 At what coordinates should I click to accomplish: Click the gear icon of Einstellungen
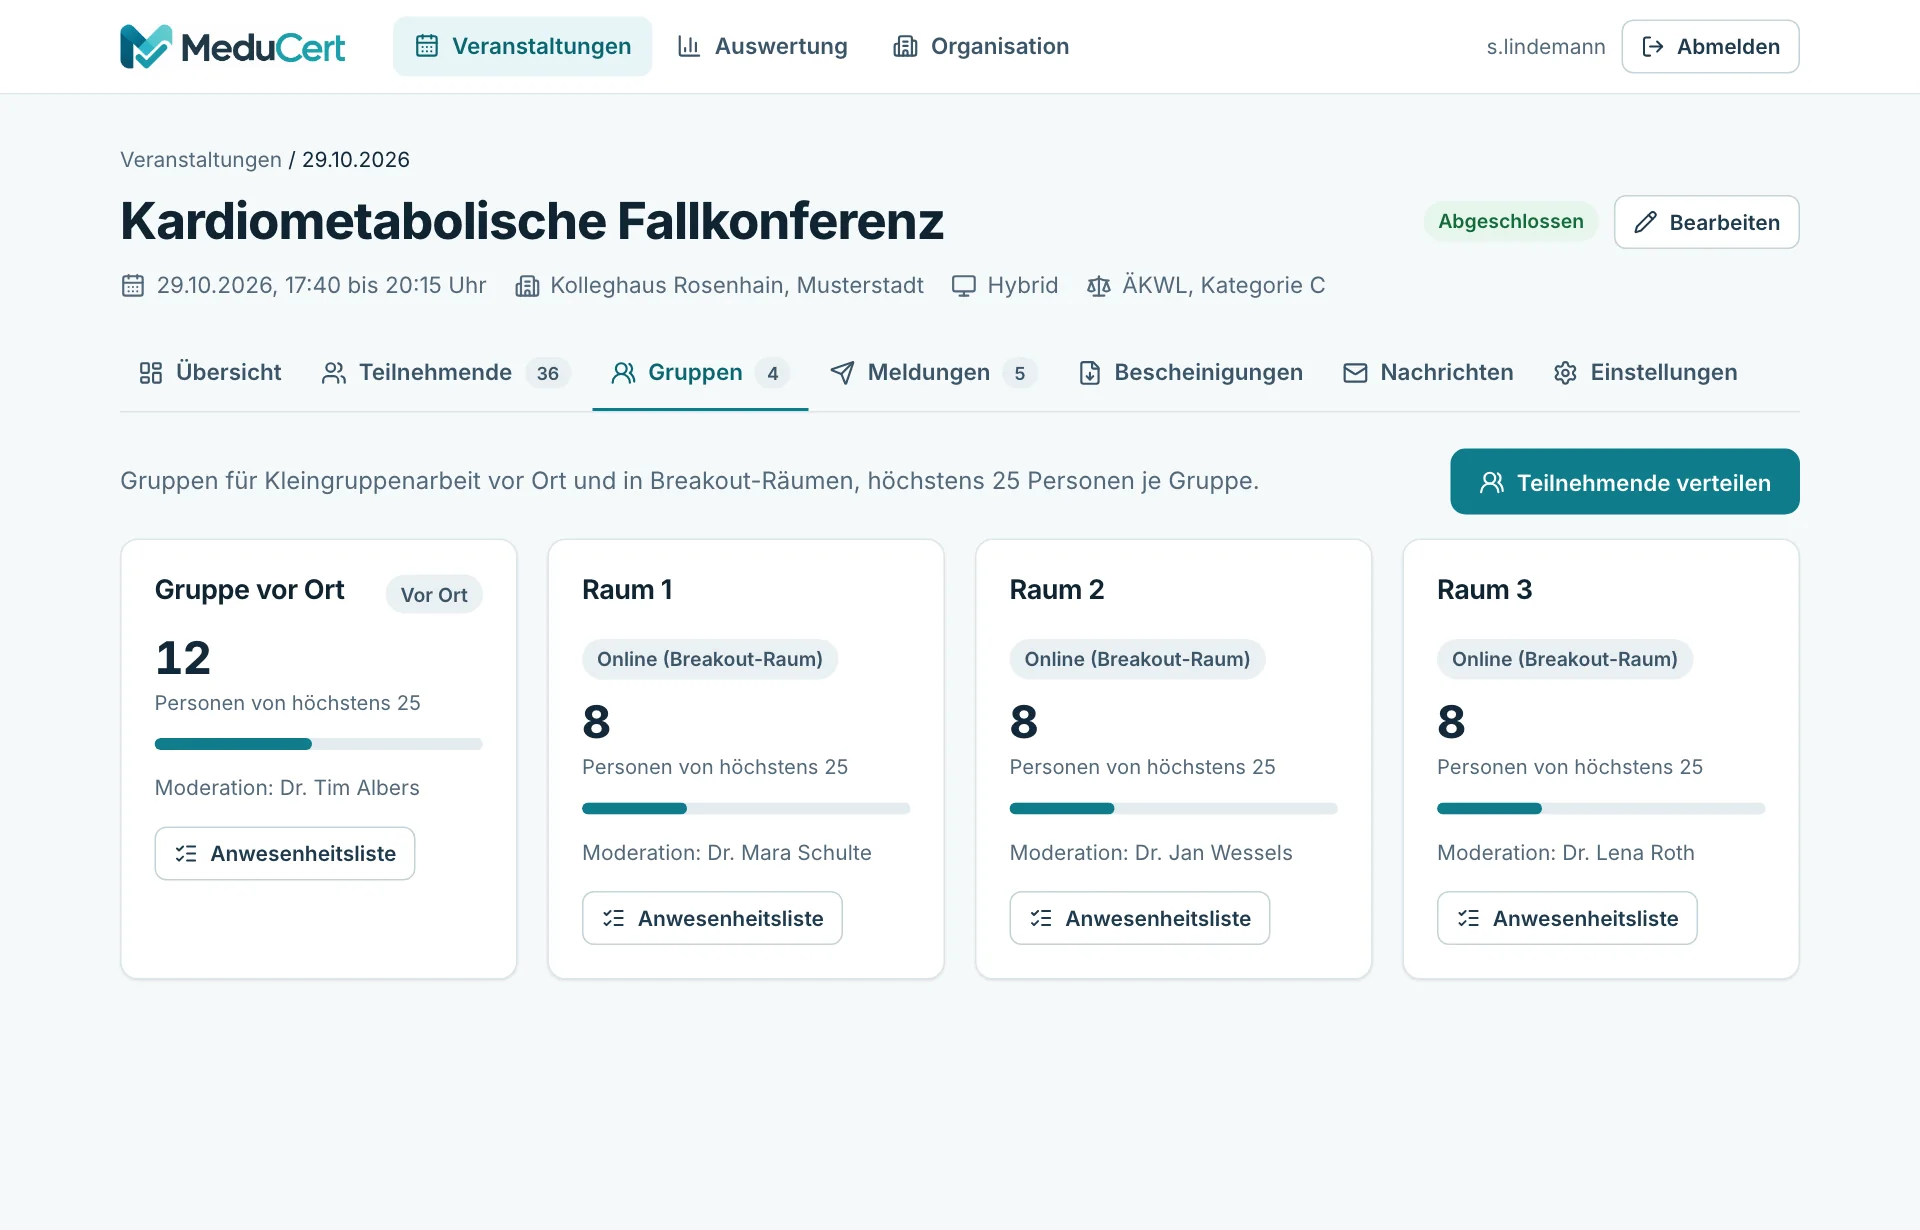point(1566,373)
